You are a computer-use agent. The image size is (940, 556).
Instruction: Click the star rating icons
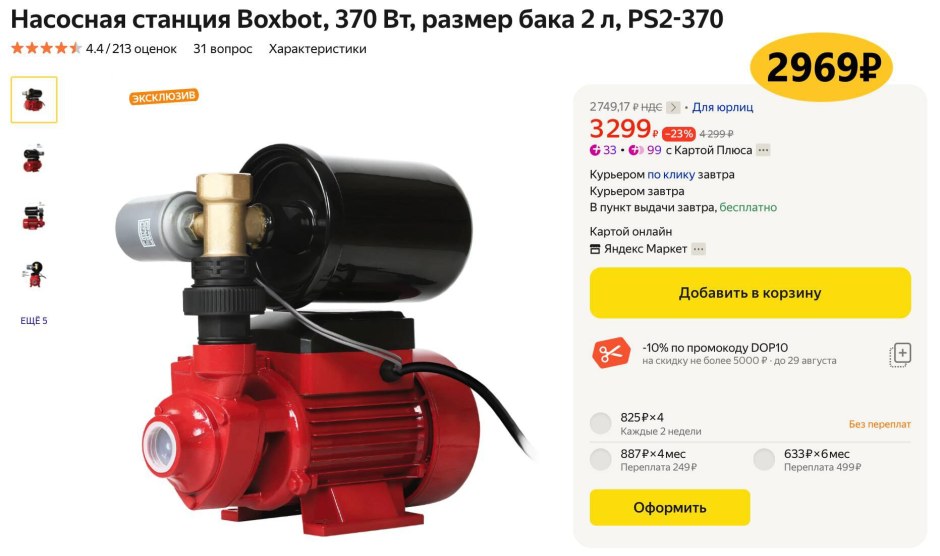click(x=46, y=49)
